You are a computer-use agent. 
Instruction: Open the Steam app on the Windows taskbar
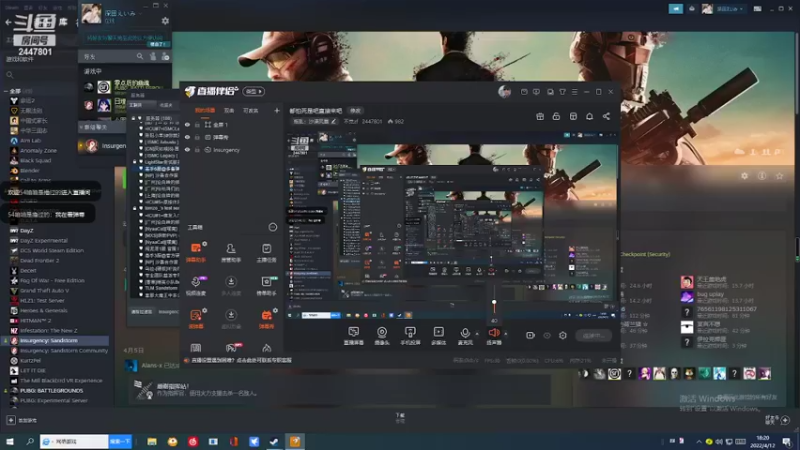[x=274, y=441]
